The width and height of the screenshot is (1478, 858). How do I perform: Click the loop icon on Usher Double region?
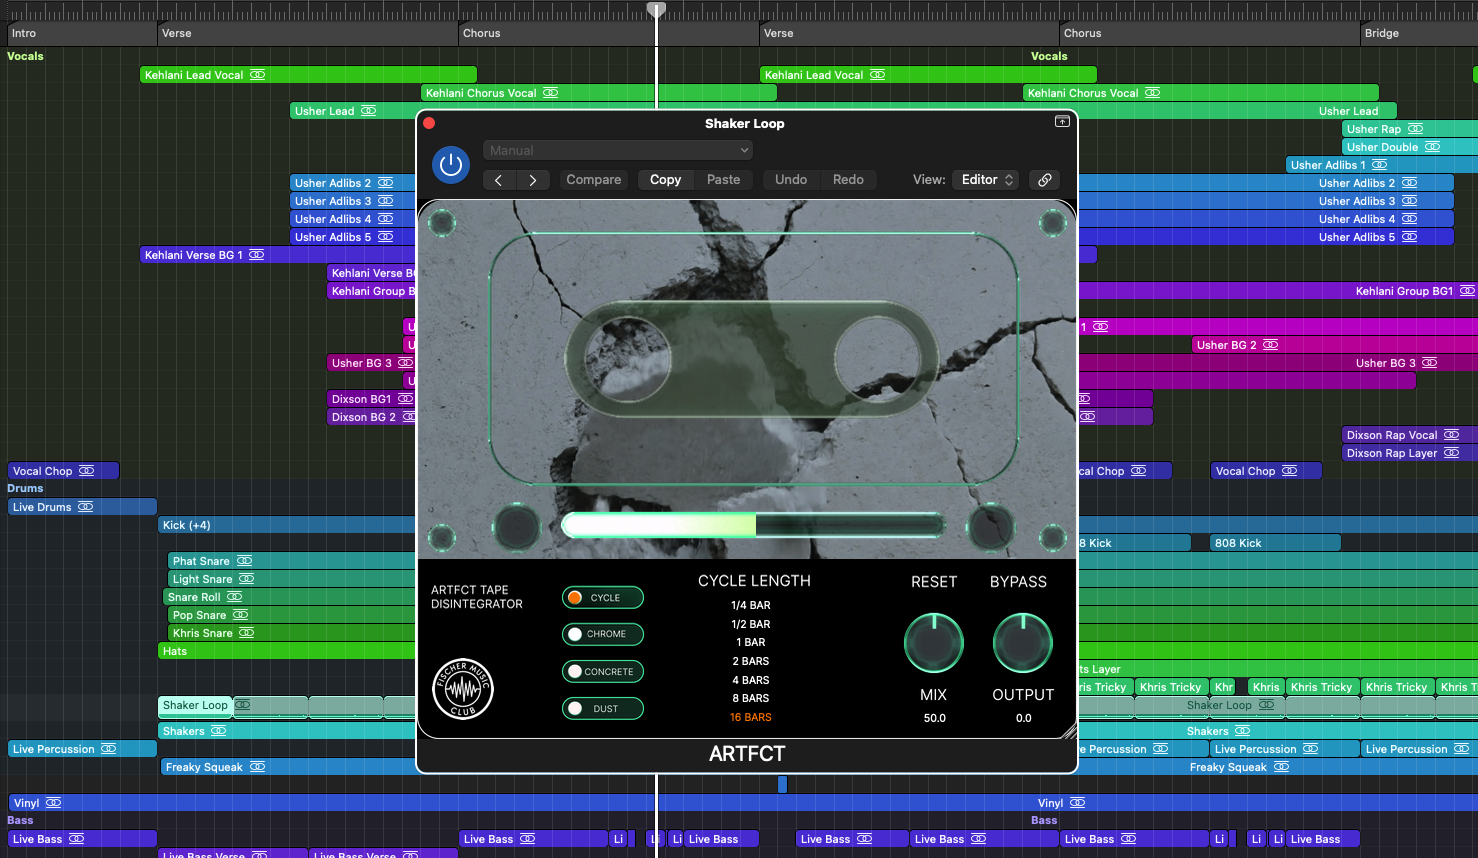coord(1432,147)
